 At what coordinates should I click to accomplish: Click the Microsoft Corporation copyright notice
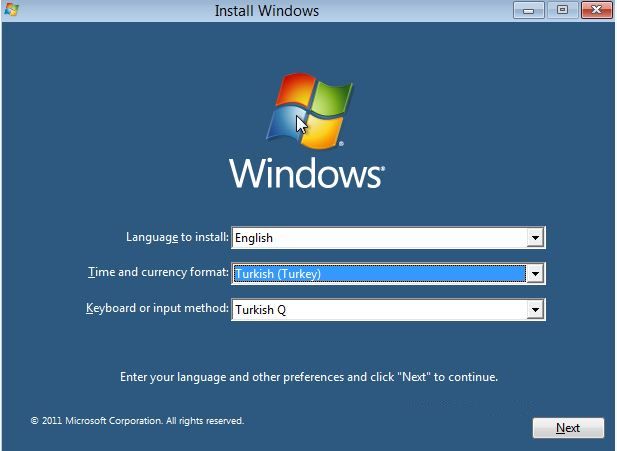[137, 421]
